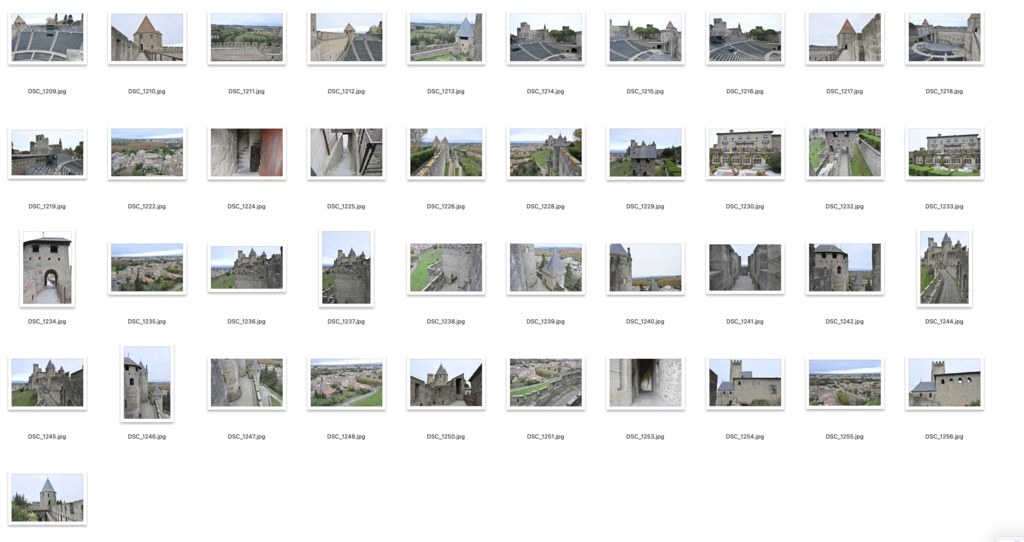Choose the DSC_1256.jpg thumbnail
The height and width of the screenshot is (542, 1024).
944,383
